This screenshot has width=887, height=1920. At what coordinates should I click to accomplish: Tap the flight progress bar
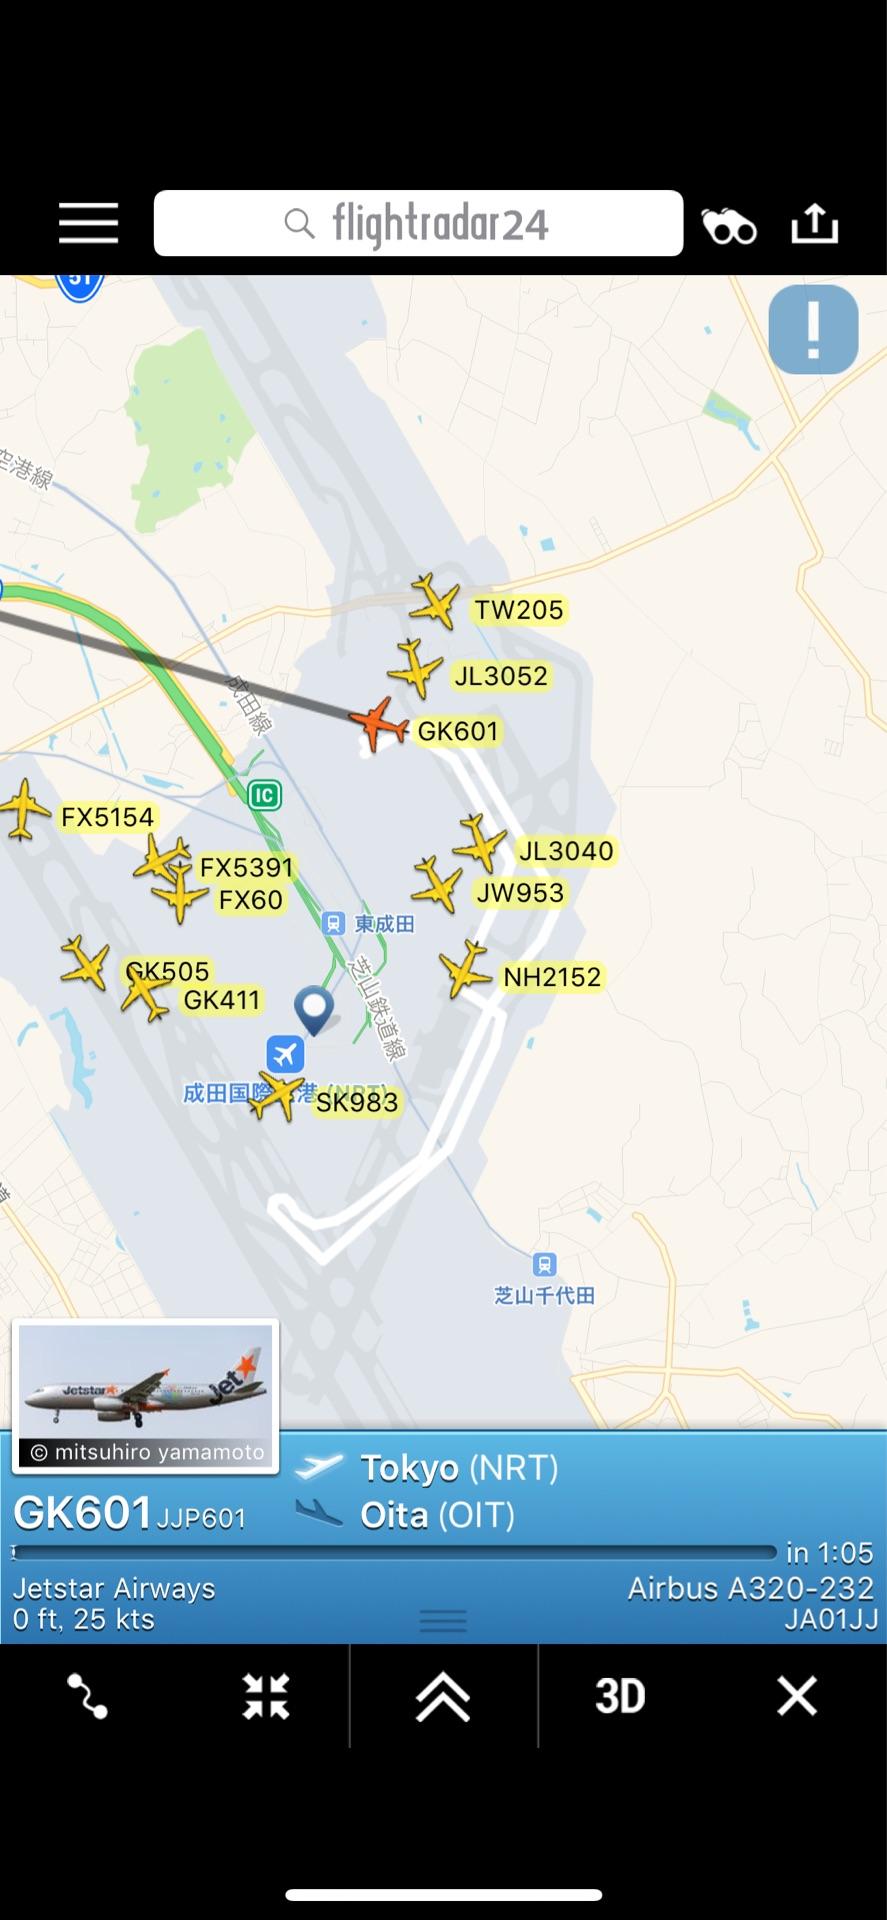[x=395, y=1552]
